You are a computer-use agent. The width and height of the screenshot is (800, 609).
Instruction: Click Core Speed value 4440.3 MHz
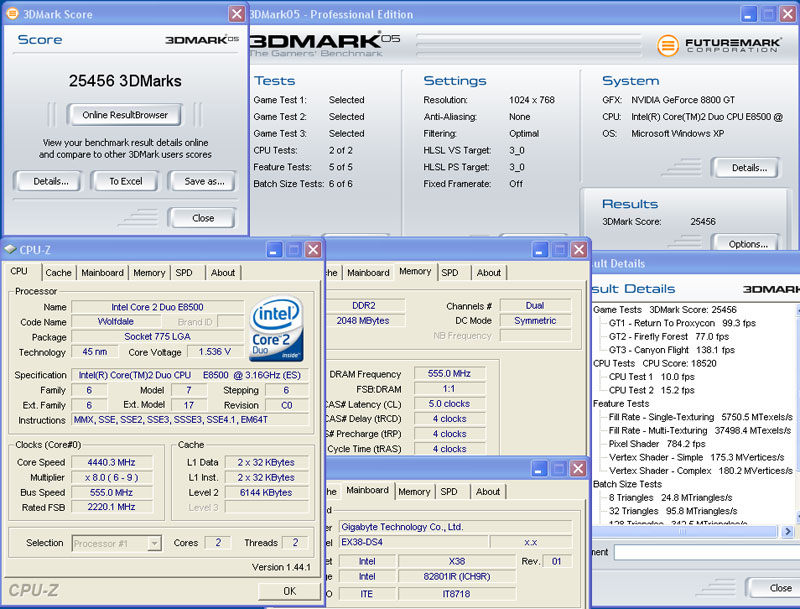click(112, 462)
